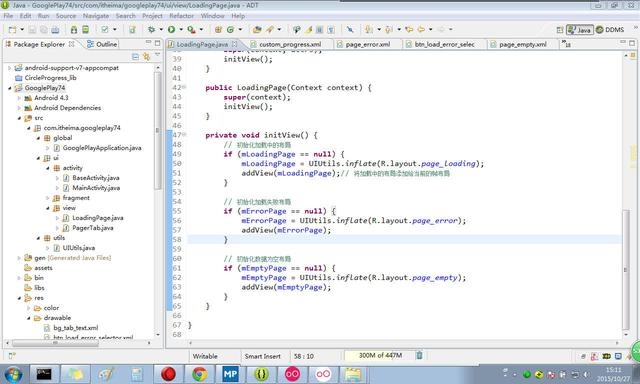Close the LoadingPage.java tab
The width and height of the screenshot is (640, 384).
pos(235,44)
